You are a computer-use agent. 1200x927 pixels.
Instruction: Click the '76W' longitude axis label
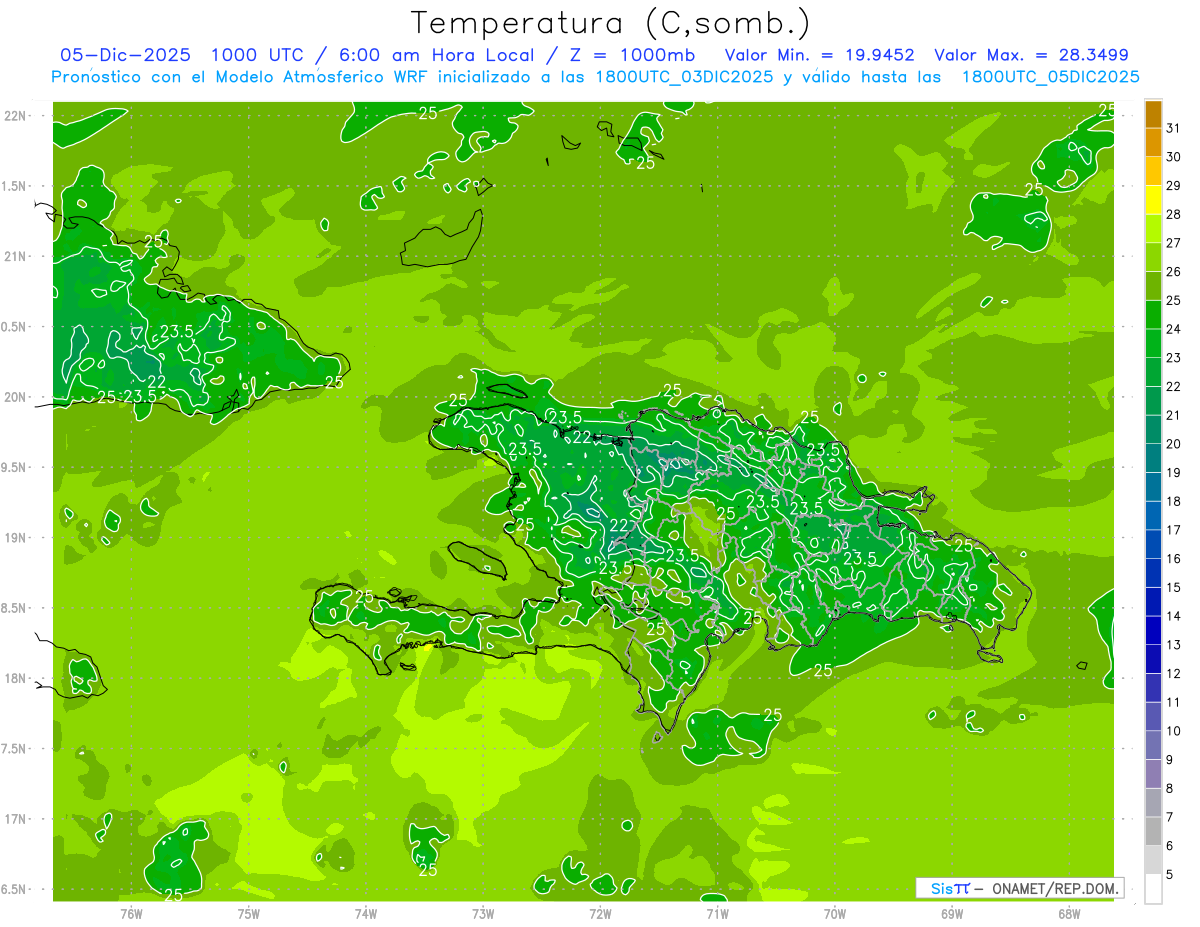click(x=131, y=914)
